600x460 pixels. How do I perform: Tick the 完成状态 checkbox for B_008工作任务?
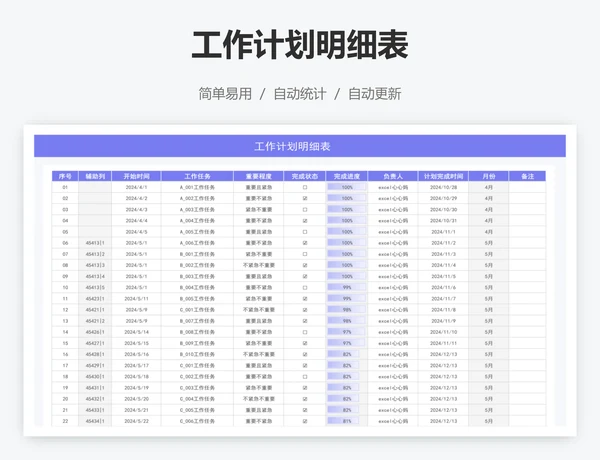[305, 332]
